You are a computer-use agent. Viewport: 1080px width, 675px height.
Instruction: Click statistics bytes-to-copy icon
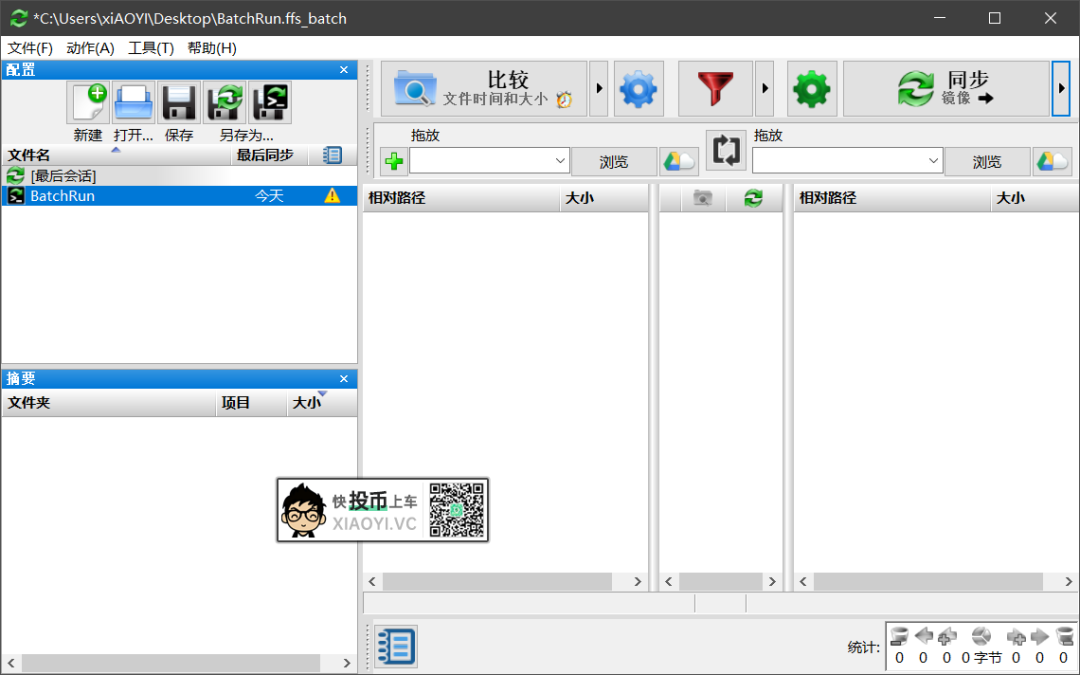click(x=982, y=636)
